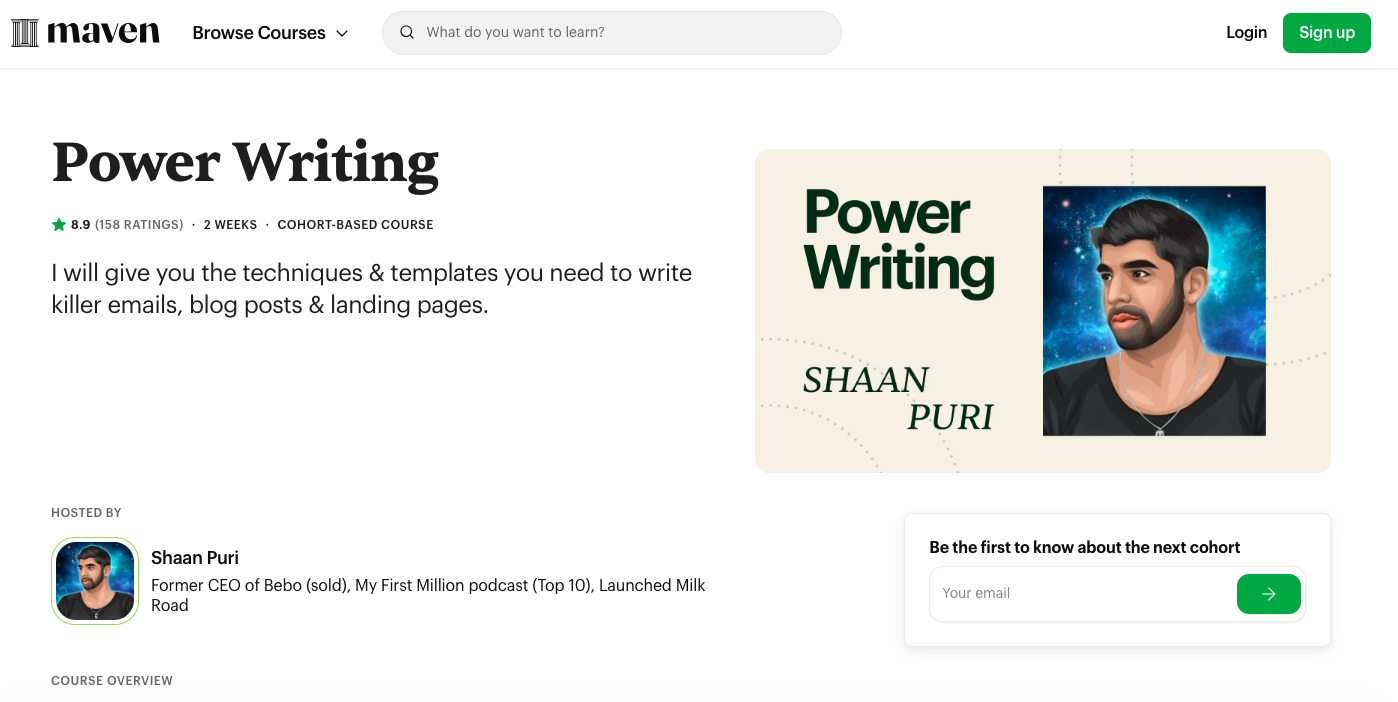This screenshot has height=702, width=1398.
Task: Click the Login link
Action: click(1246, 32)
